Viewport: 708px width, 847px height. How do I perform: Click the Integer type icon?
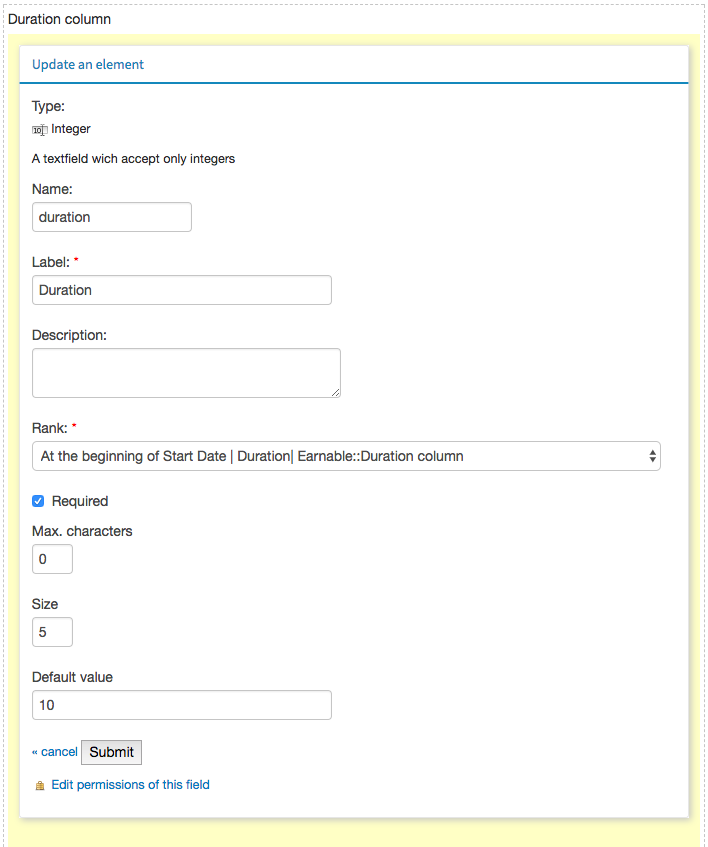39,130
